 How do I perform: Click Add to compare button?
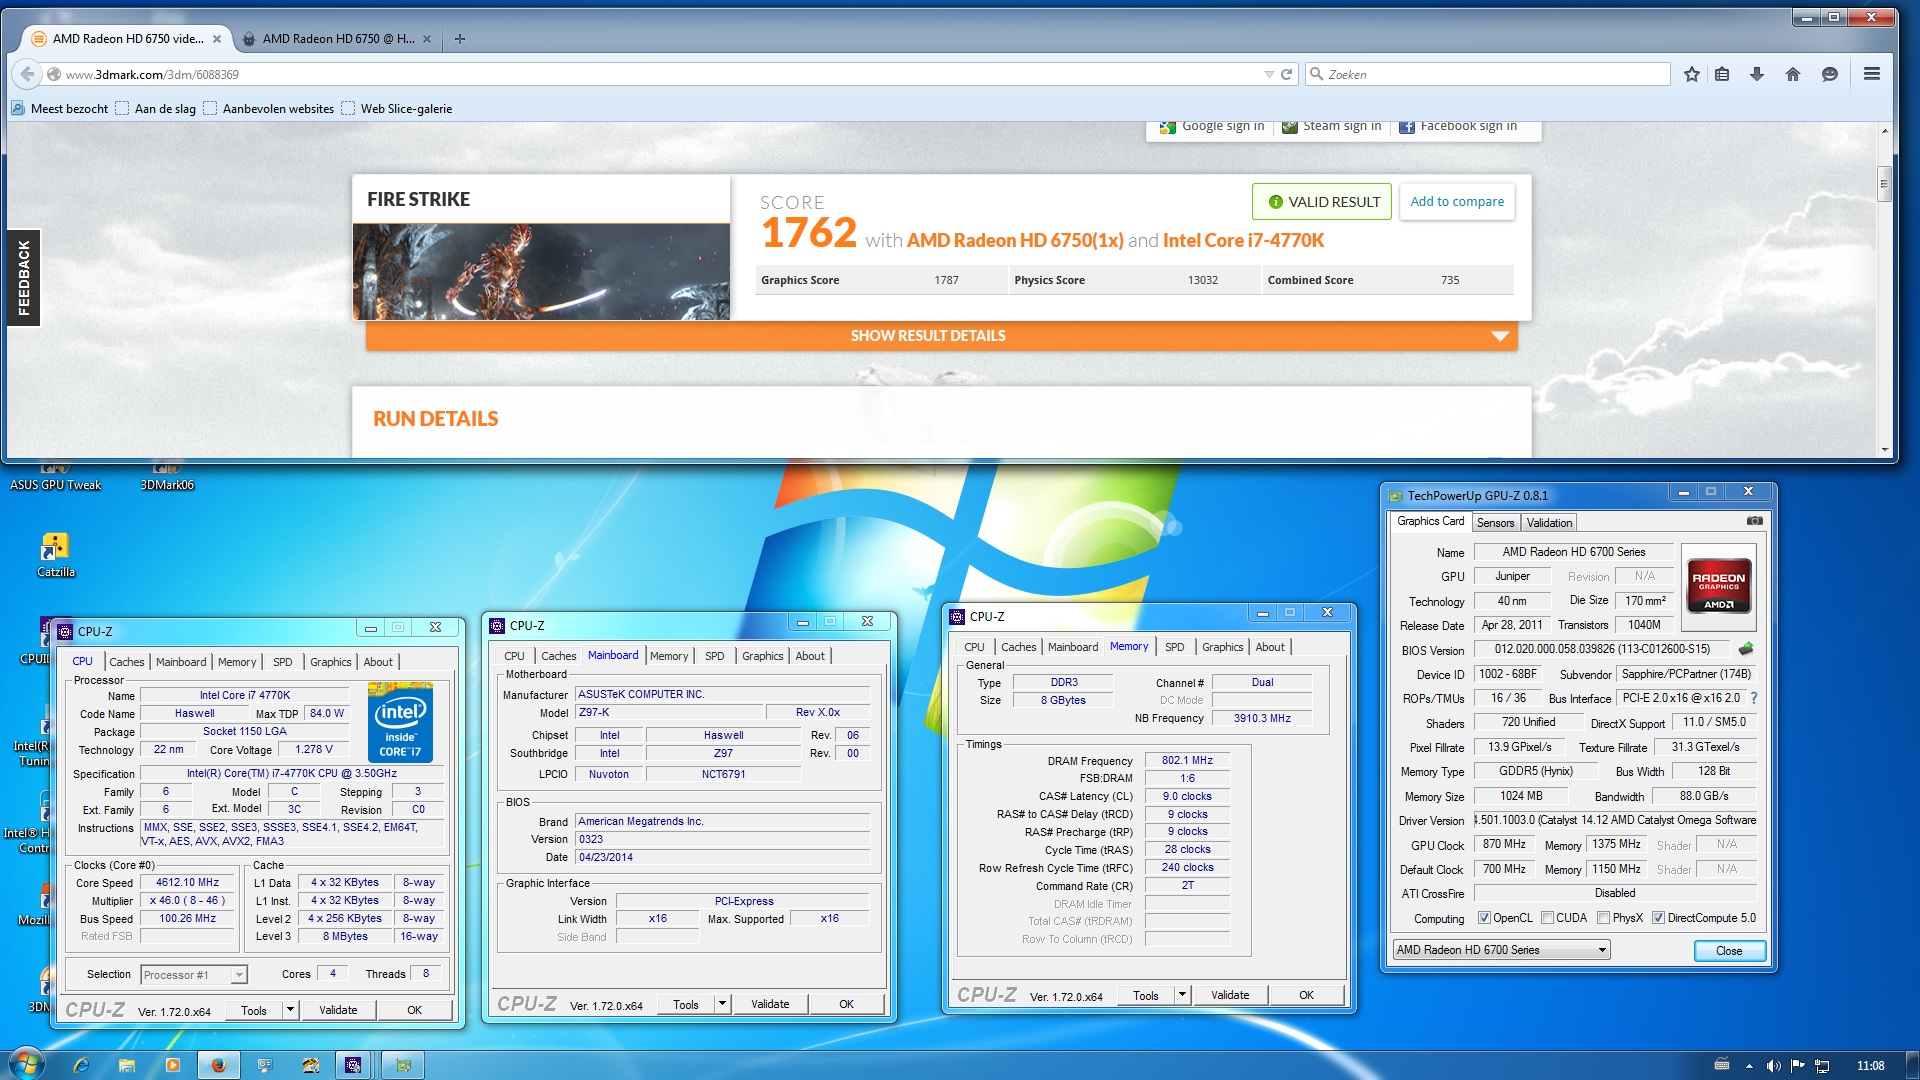pos(1457,202)
